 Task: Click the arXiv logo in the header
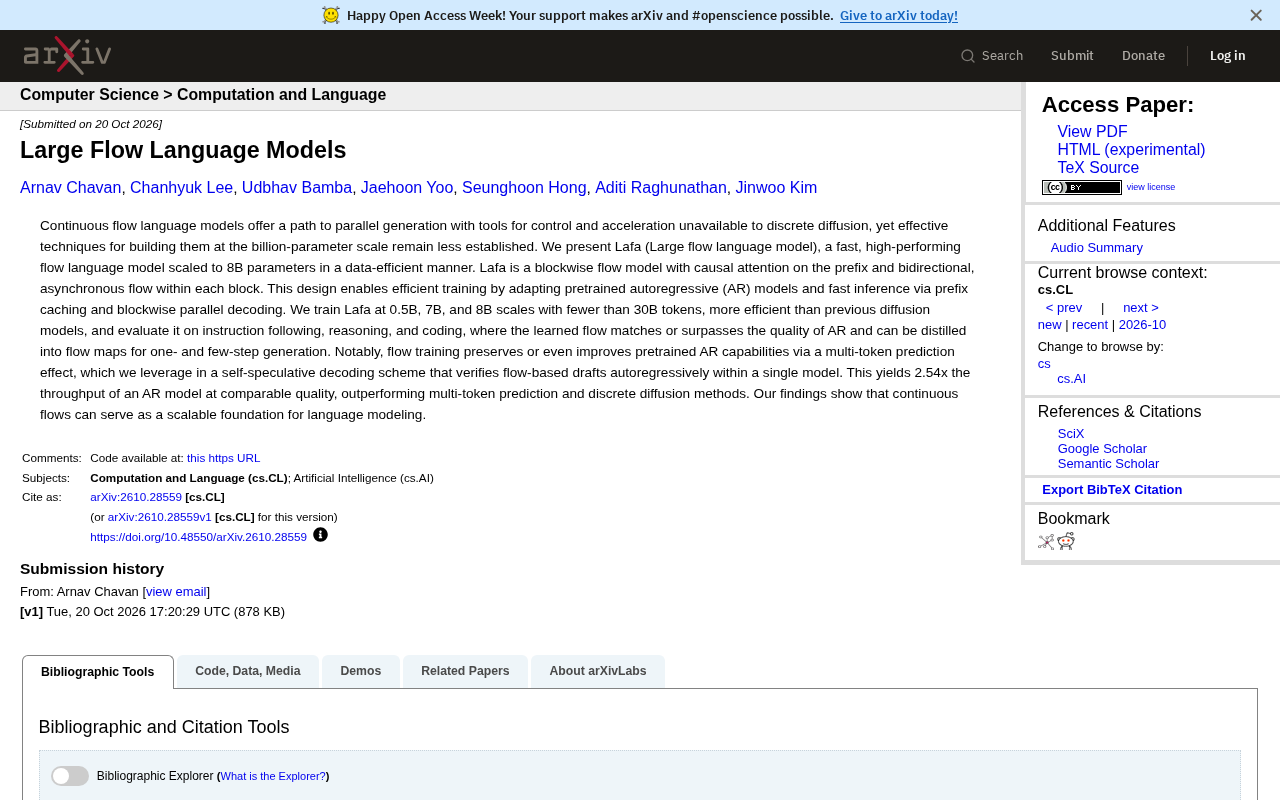point(67,55)
